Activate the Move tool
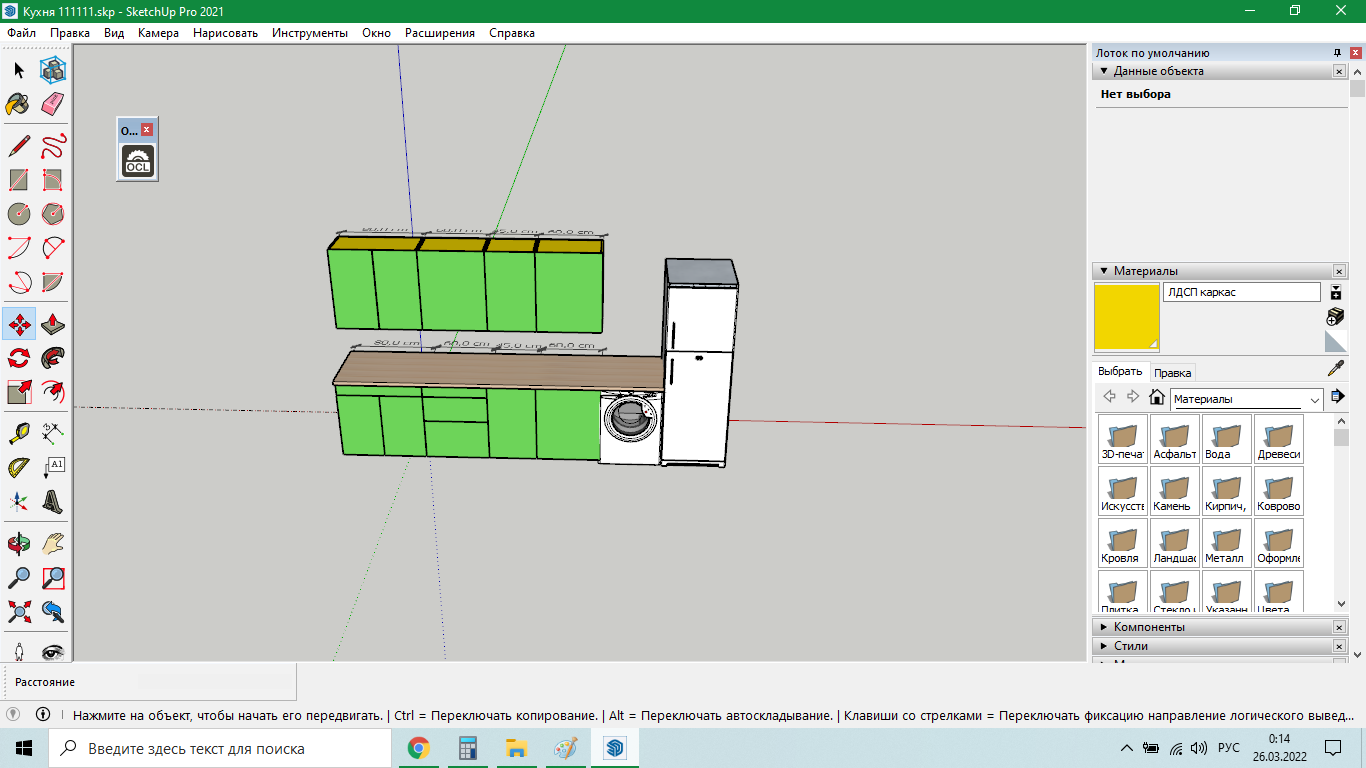Viewport: 1366px width, 768px height. click(x=19, y=324)
